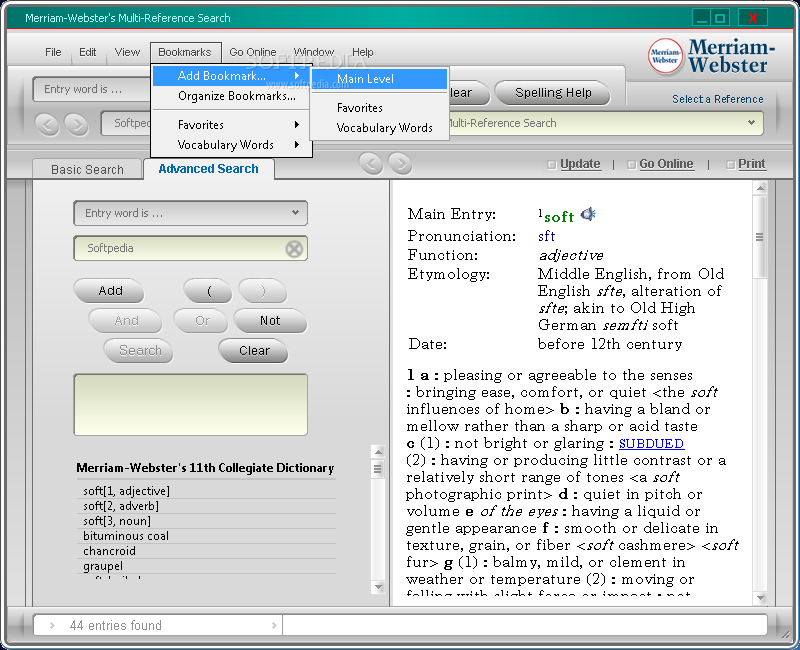Click the Spelling Help button
The image size is (800, 650).
click(553, 93)
